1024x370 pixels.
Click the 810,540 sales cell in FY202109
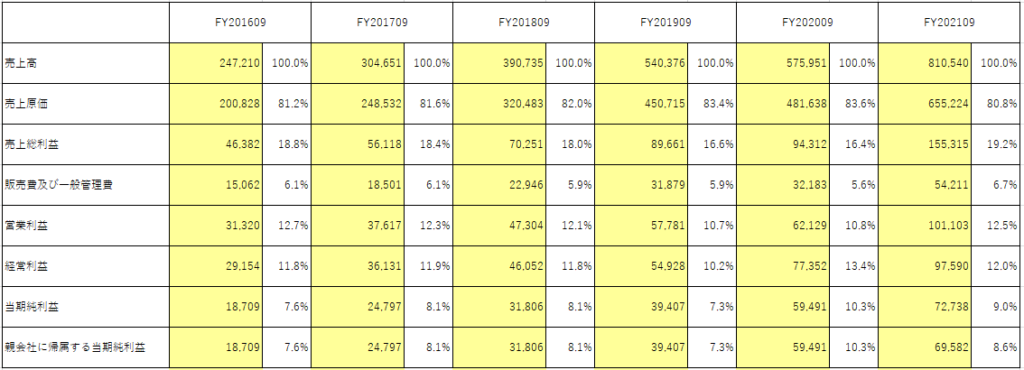point(925,63)
